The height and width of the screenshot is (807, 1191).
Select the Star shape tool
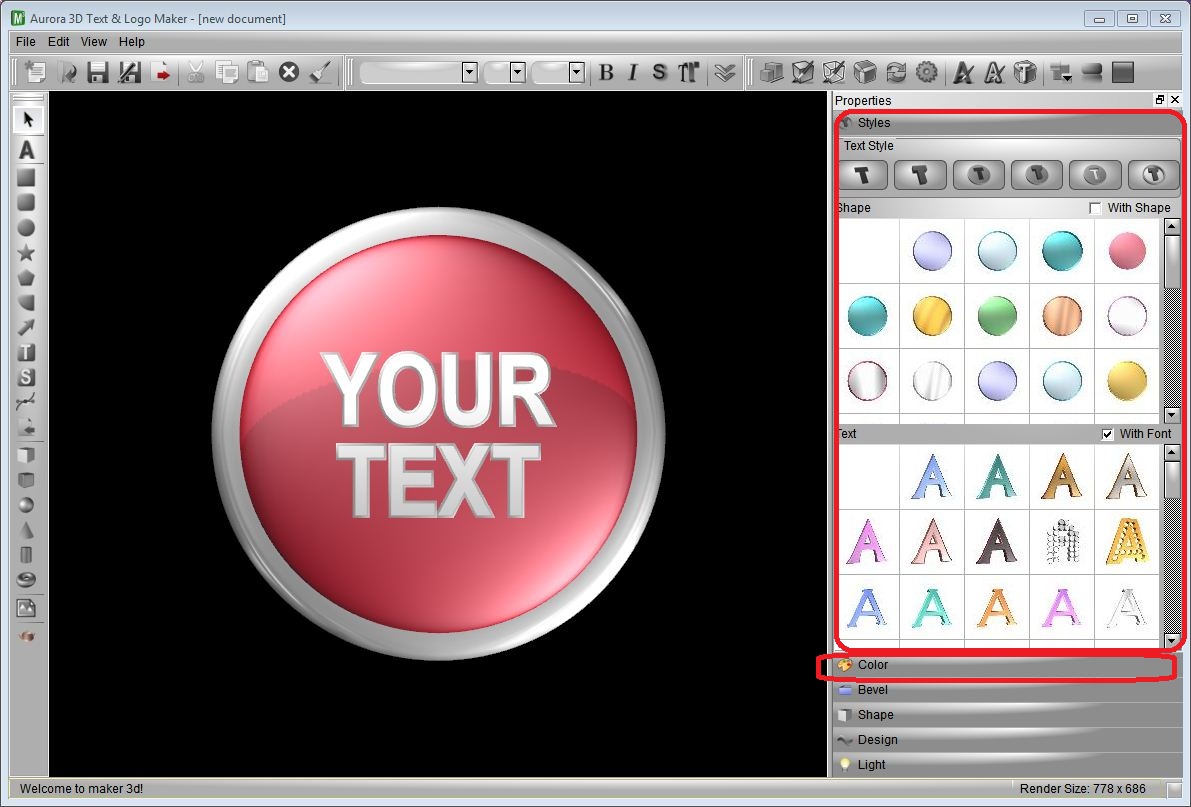27,253
